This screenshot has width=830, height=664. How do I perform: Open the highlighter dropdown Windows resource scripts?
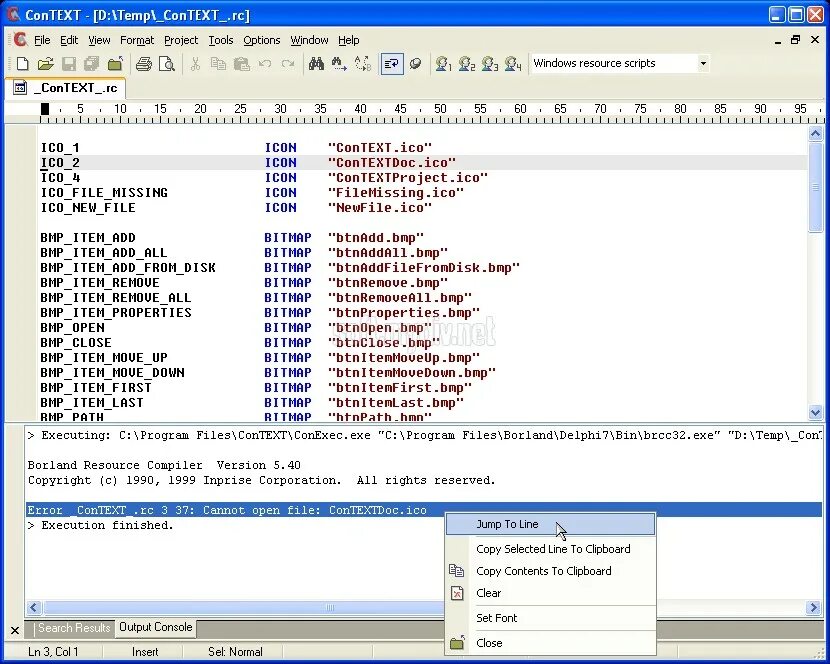703,64
